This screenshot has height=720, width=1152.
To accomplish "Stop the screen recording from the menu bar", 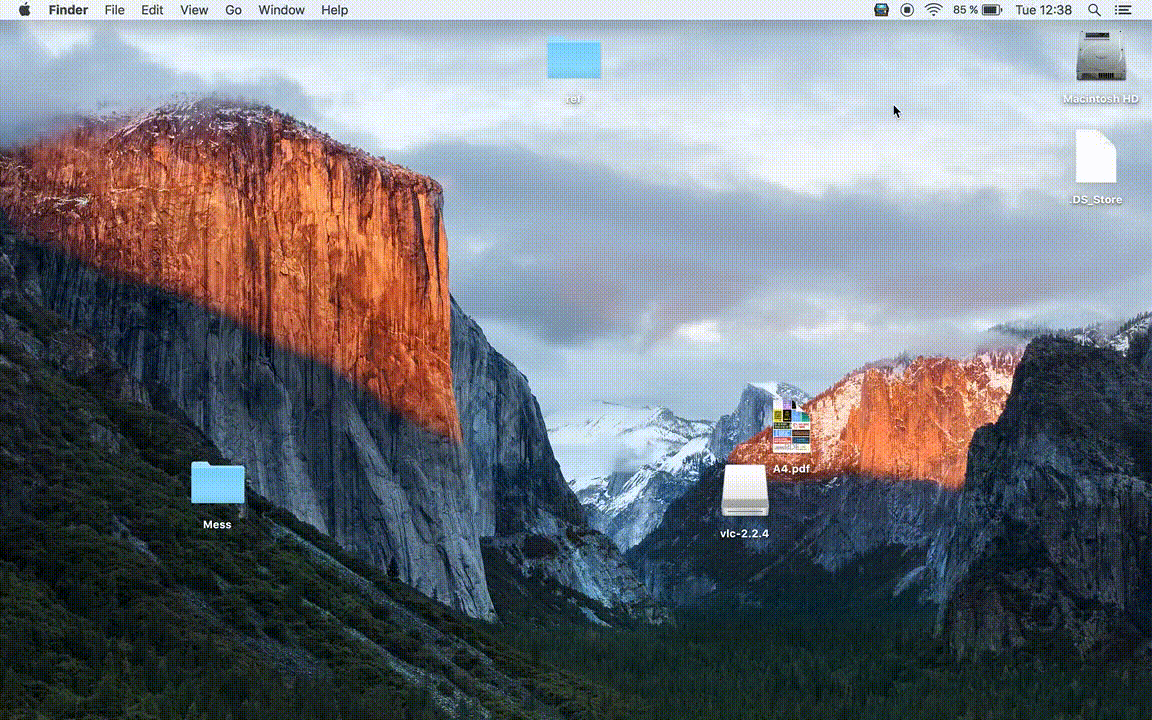I will click(x=906, y=10).
